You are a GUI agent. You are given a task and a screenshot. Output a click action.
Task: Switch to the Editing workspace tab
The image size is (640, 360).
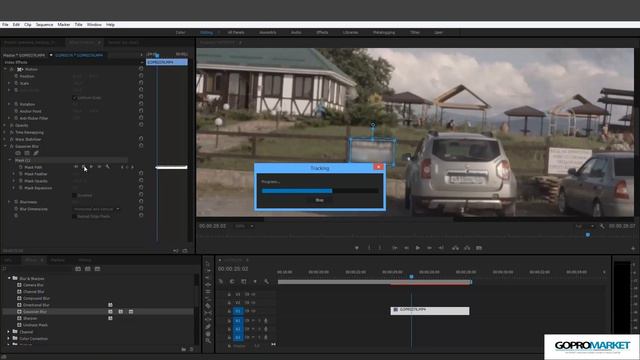206,32
